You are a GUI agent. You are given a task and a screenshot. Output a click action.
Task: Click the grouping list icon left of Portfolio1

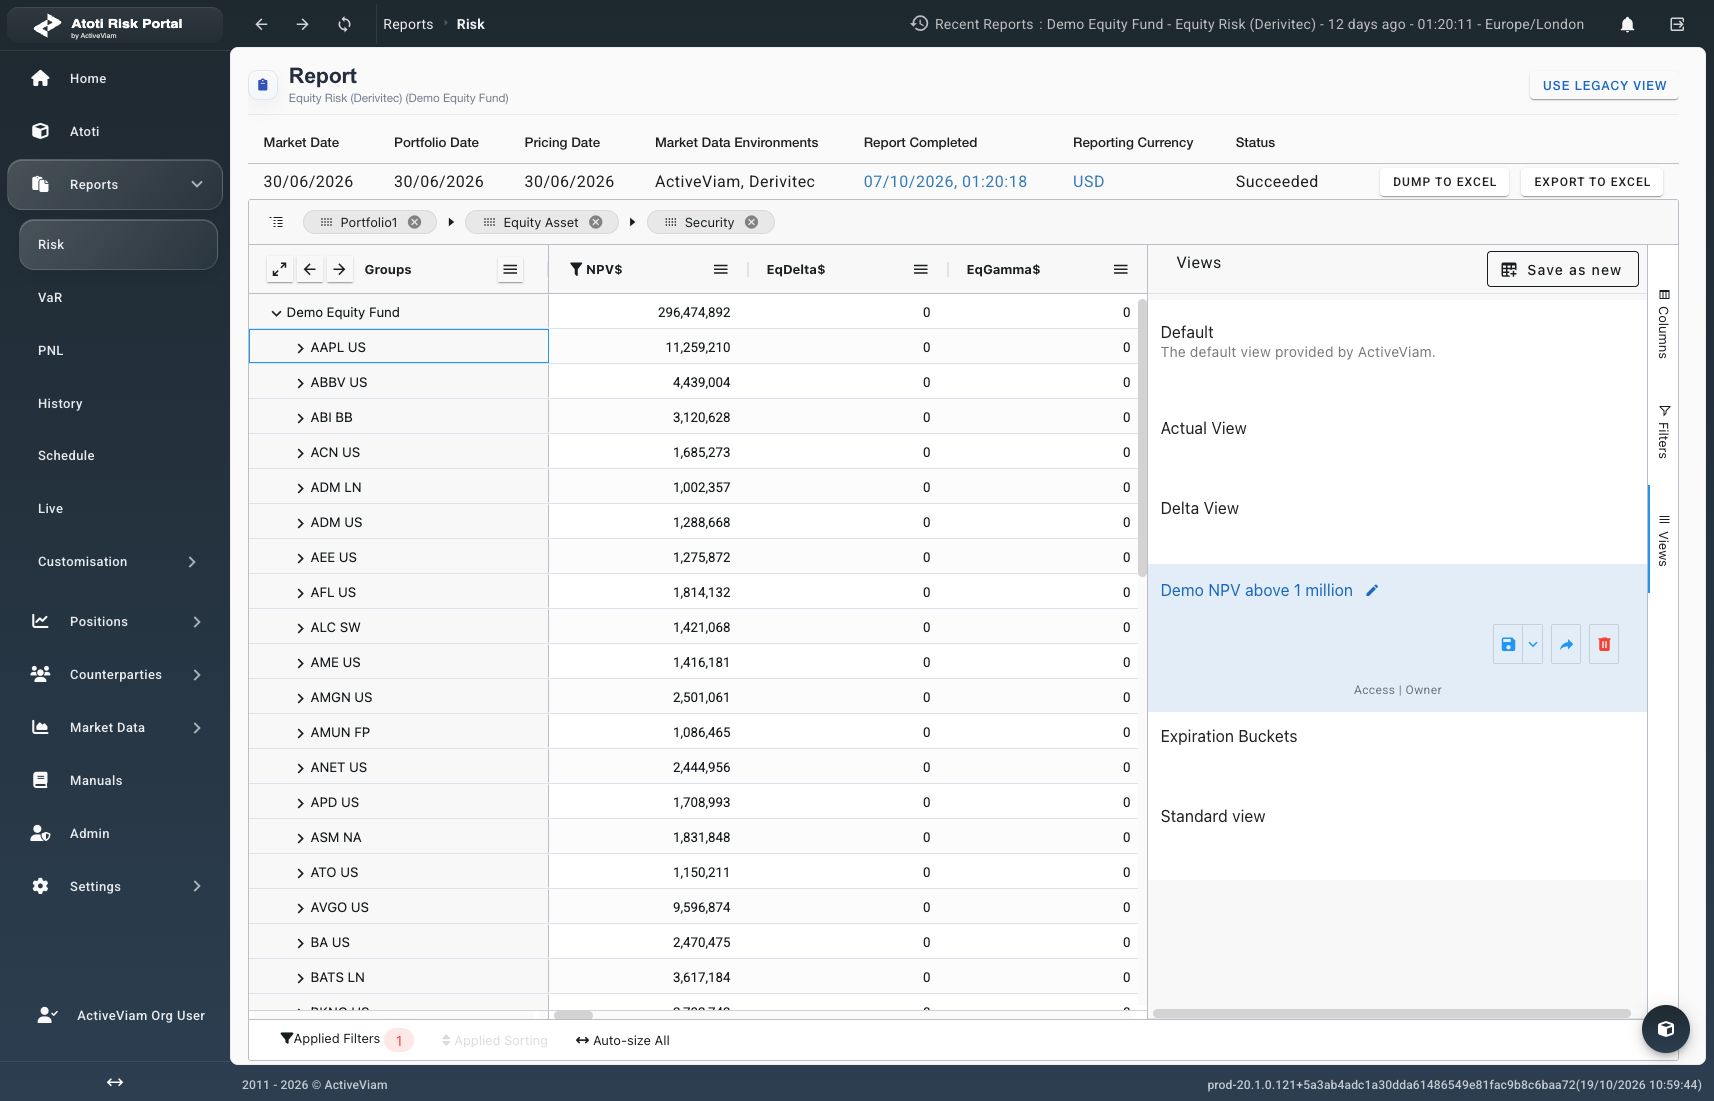coord(277,222)
